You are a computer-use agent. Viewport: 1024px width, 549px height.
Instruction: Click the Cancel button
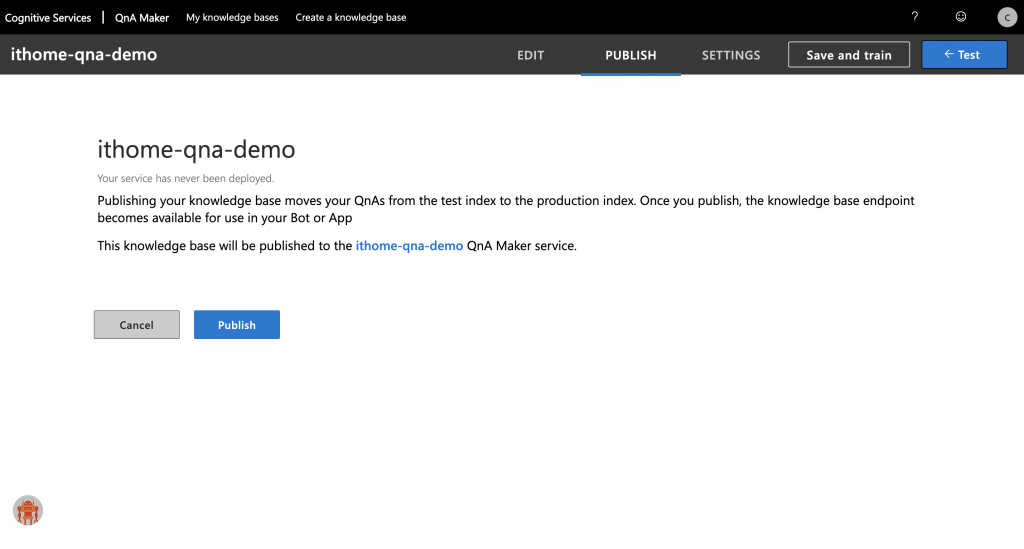click(x=136, y=324)
